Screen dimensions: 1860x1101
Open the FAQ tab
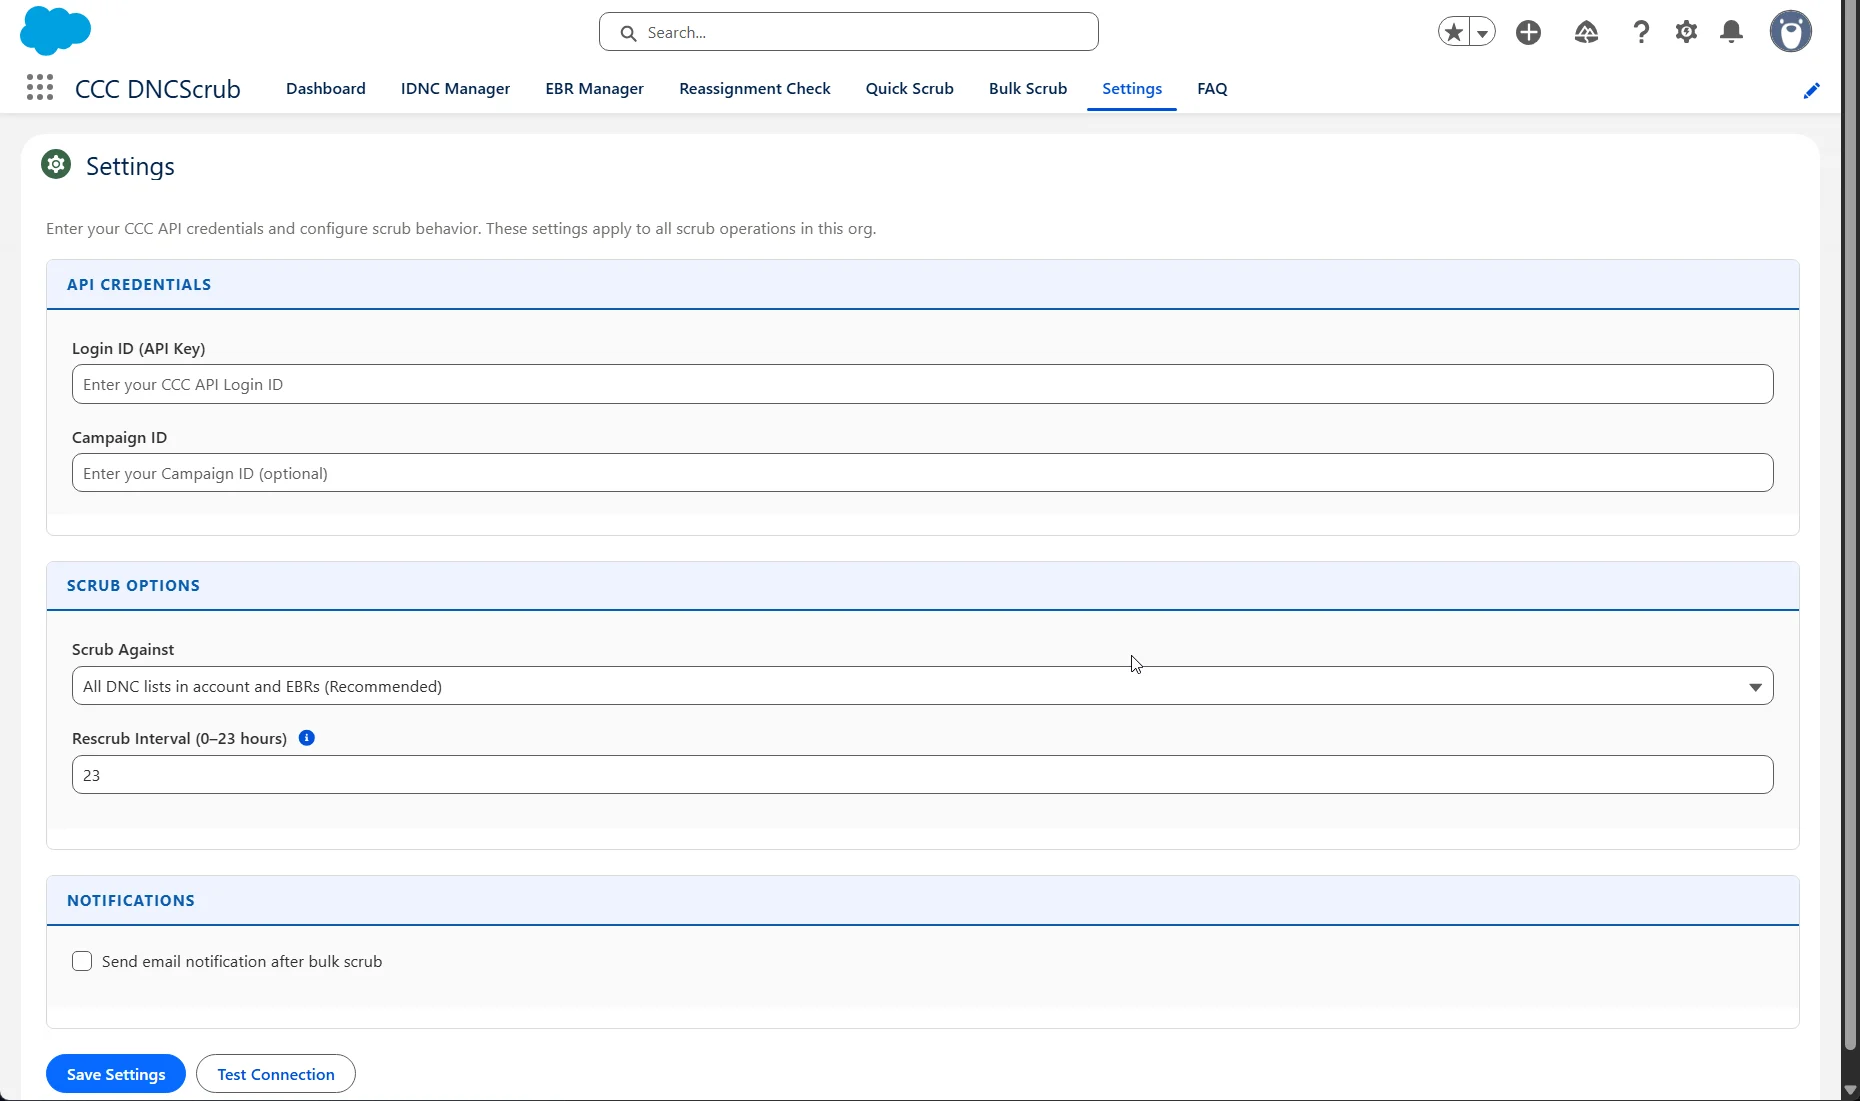tap(1212, 88)
